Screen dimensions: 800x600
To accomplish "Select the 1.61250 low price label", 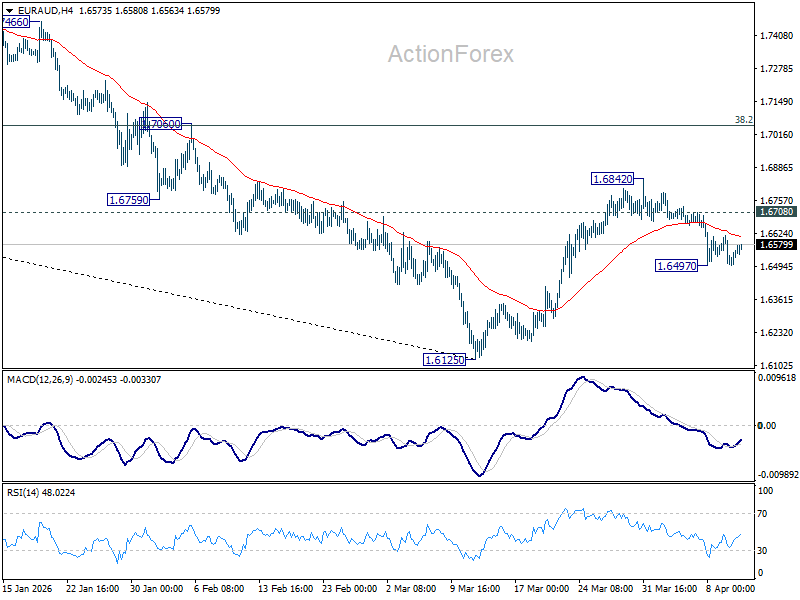I will [444, 360].
